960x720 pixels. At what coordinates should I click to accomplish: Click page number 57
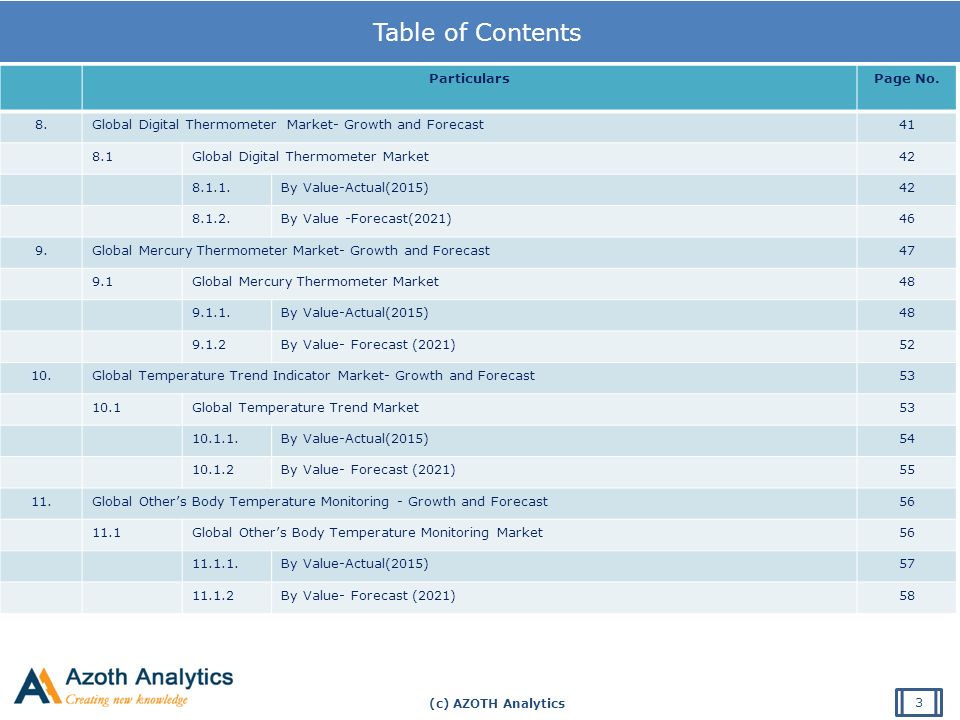pos(907,564)
